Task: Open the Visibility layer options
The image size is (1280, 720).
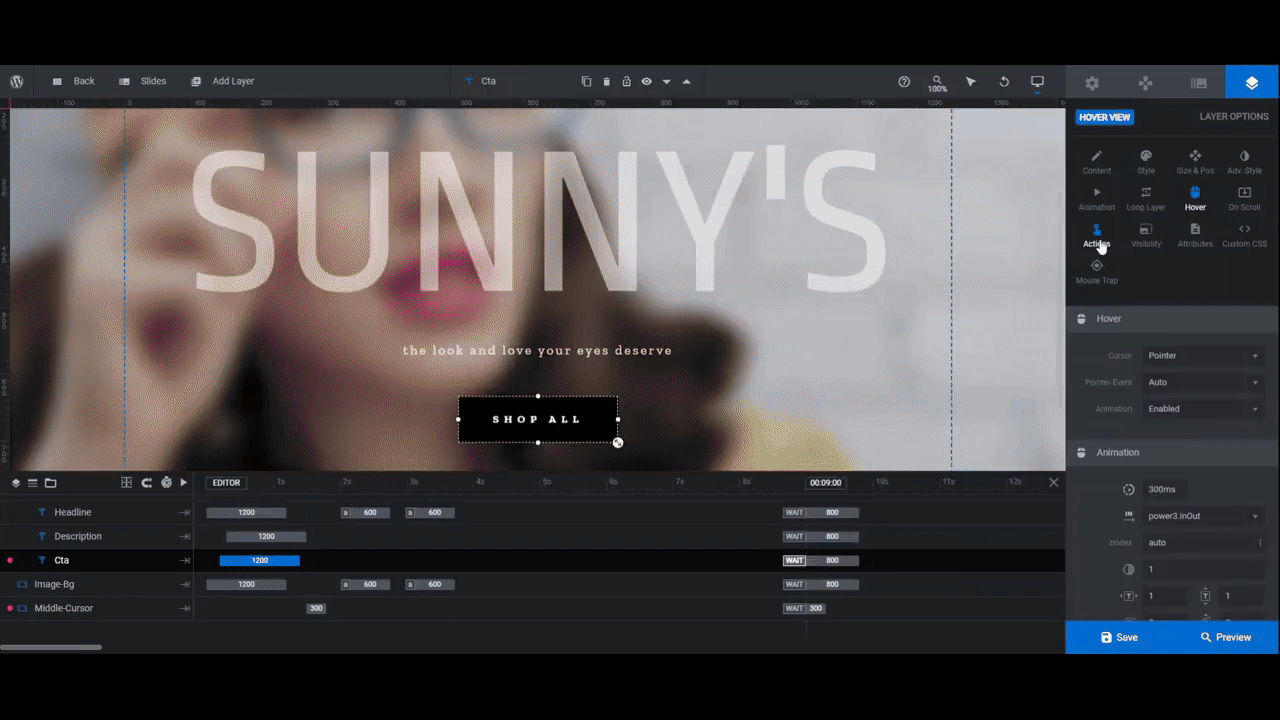Action: coord(1146,236)
